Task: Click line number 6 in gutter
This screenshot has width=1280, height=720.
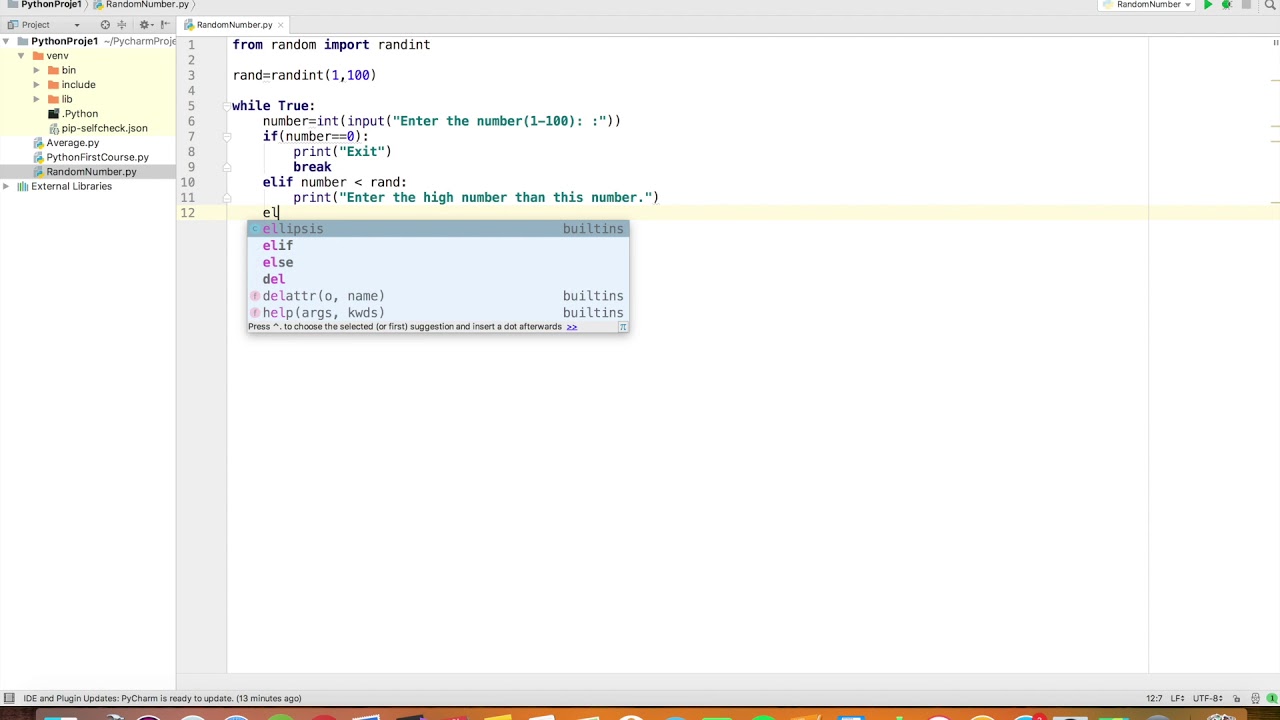Action: pyautogui.click(x=191, y=121)
